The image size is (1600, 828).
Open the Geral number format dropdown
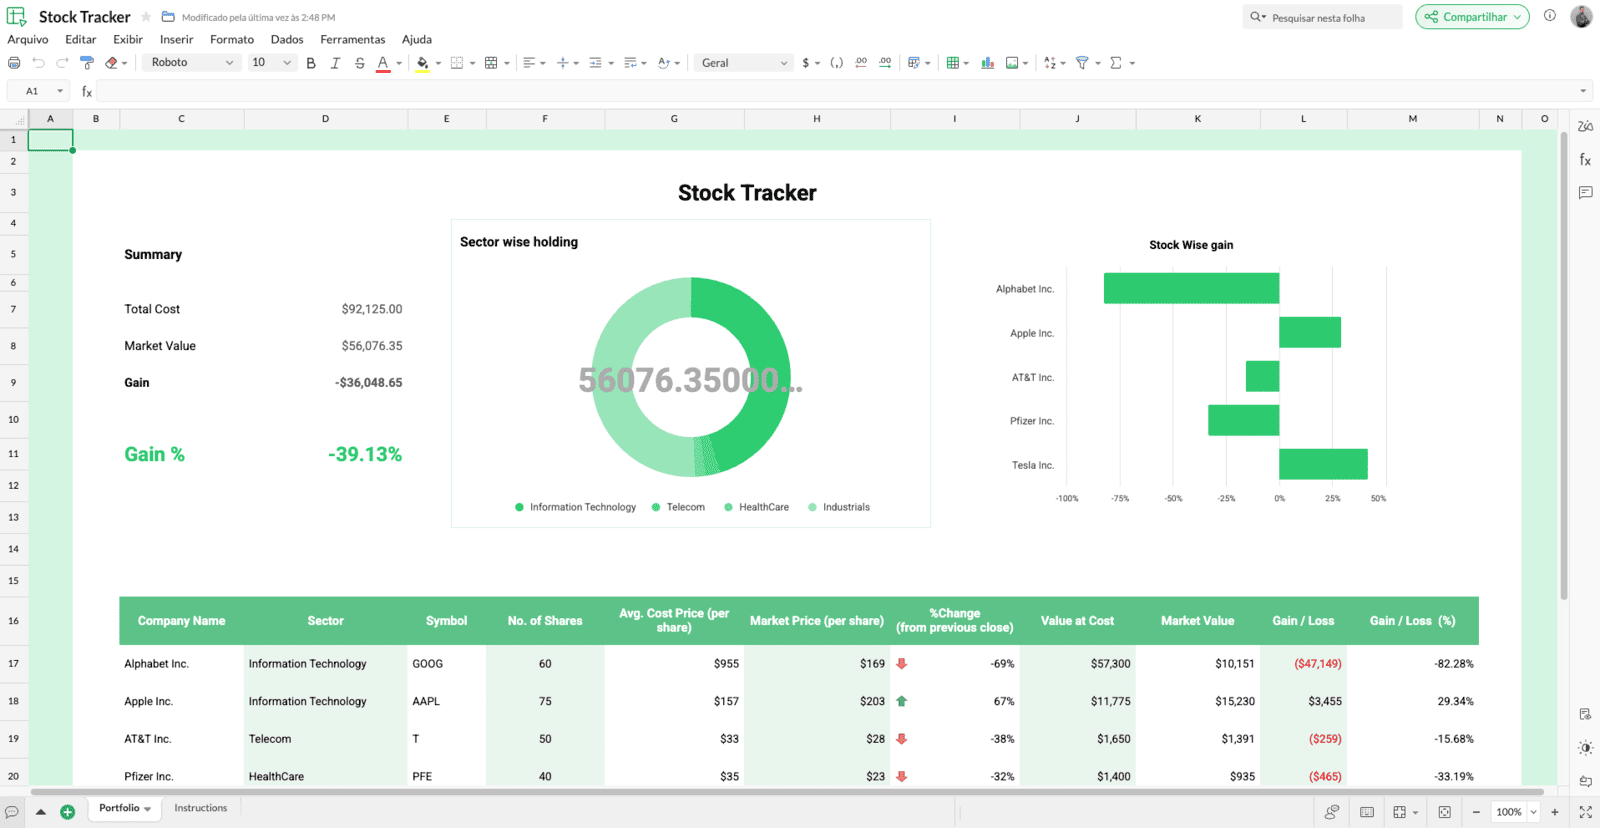(744, 63)
